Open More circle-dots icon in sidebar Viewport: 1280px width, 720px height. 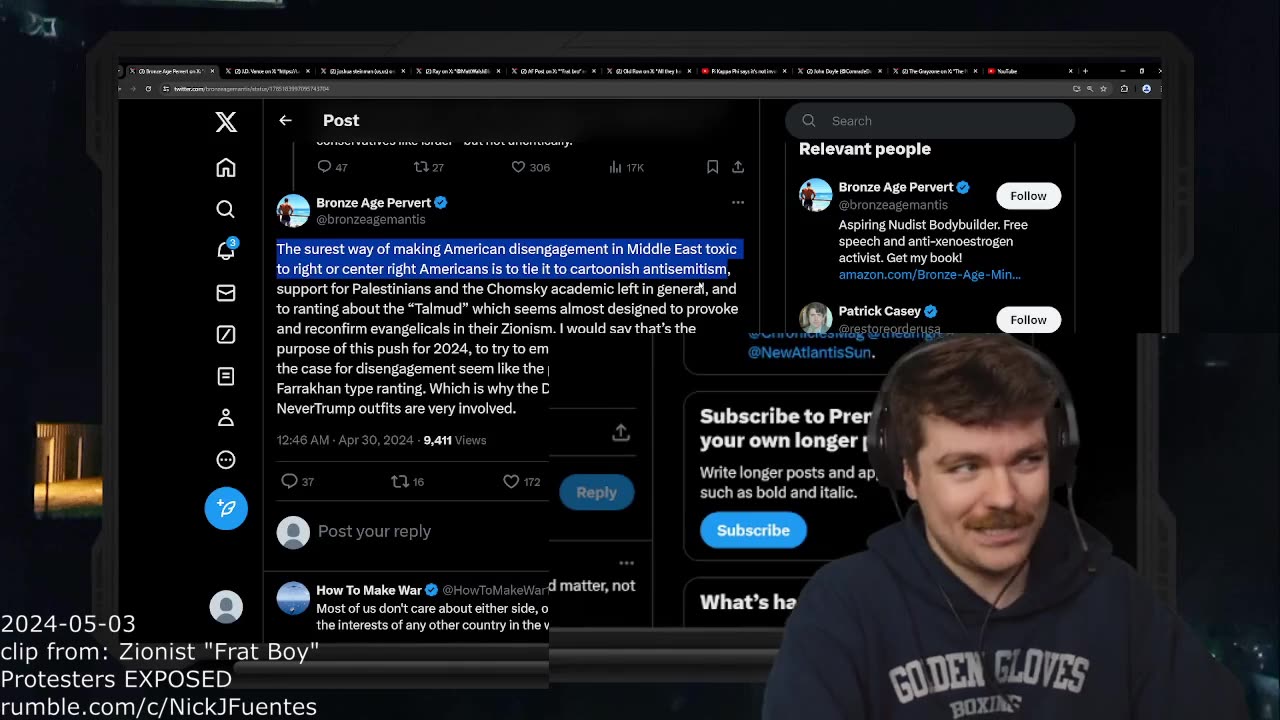pos(226,460)
